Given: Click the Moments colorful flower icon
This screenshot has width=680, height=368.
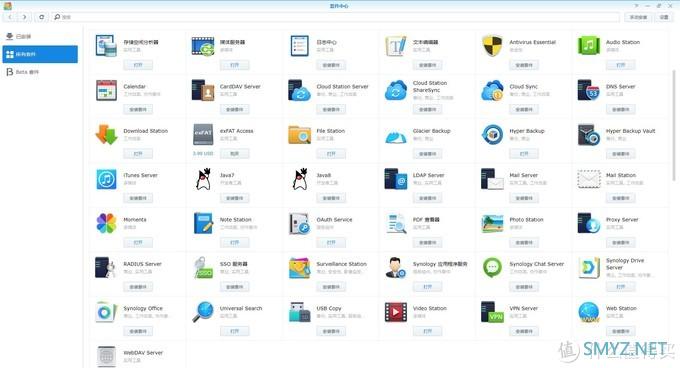Looking at the screenshot, I should pyautogui.click(x=106, y=223).
